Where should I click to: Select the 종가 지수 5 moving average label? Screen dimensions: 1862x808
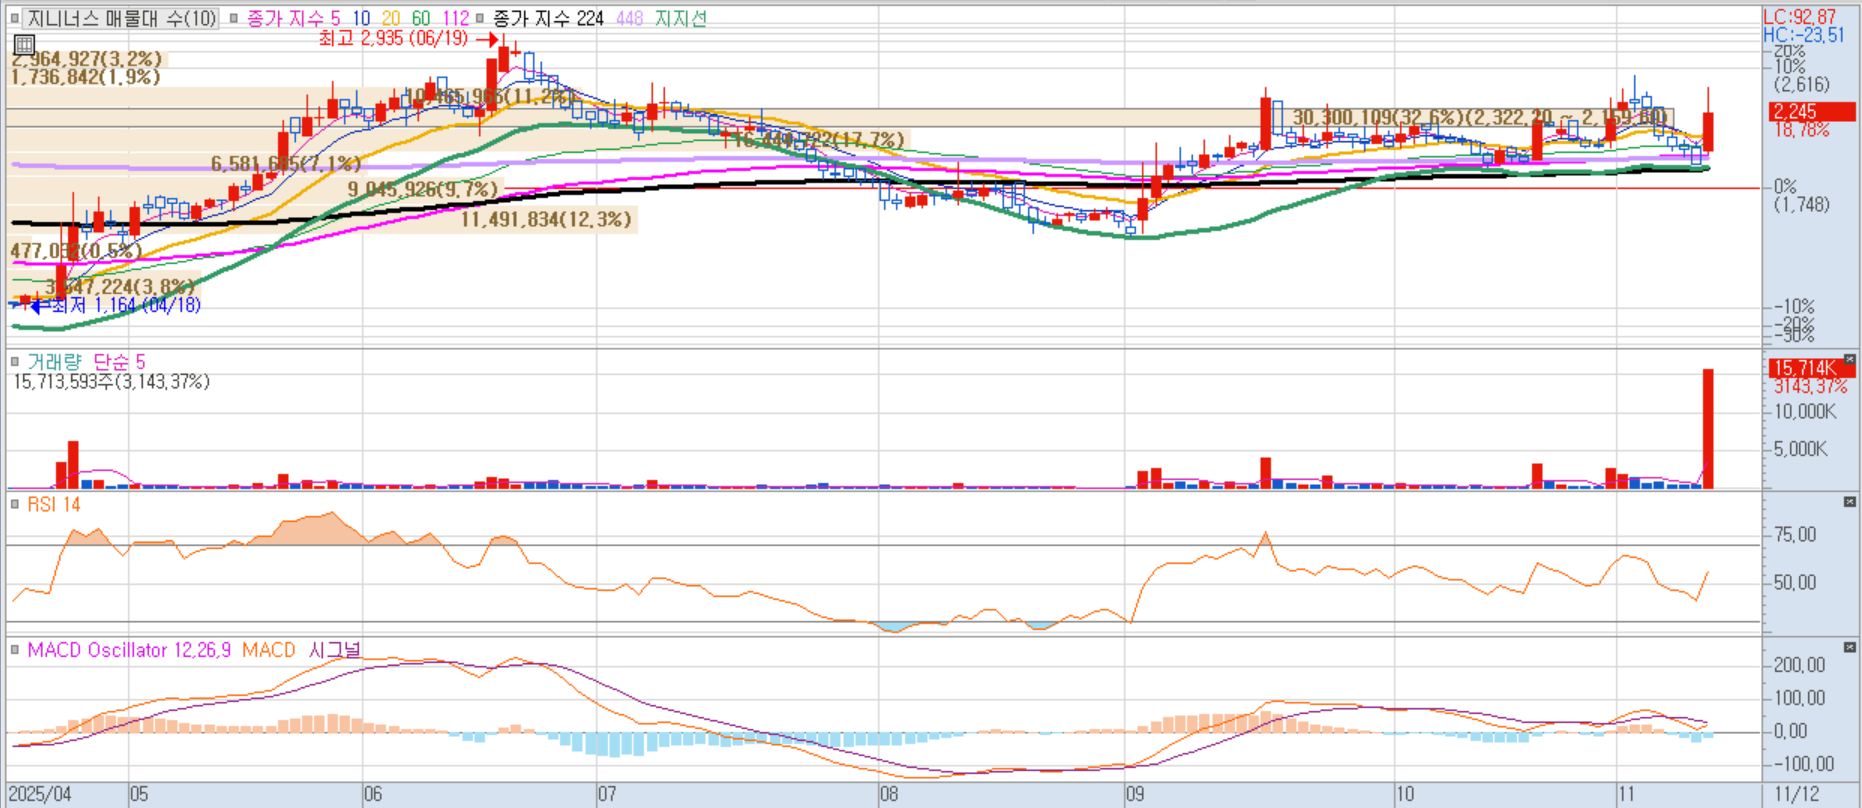(x=293, y=18)
